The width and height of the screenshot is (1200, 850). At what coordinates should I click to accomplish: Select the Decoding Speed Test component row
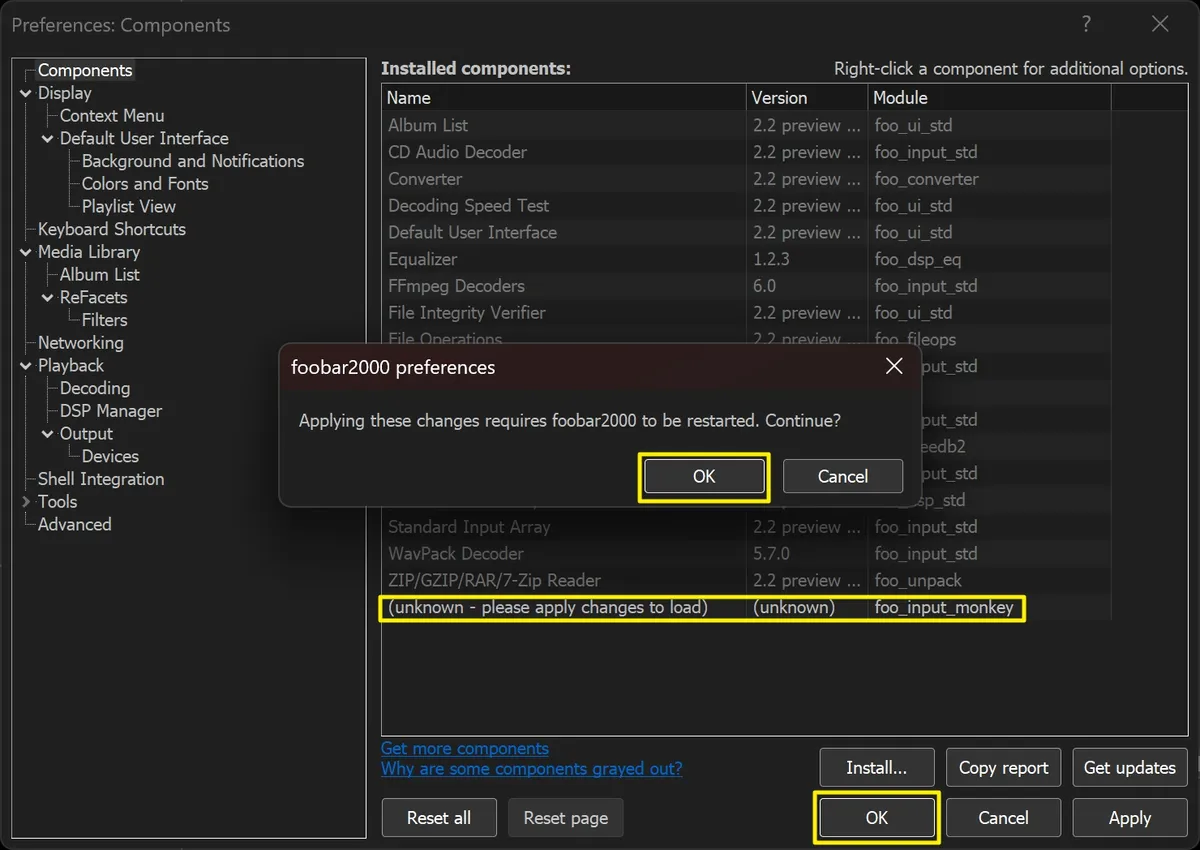pyautogui.click(x=746, y=206)
